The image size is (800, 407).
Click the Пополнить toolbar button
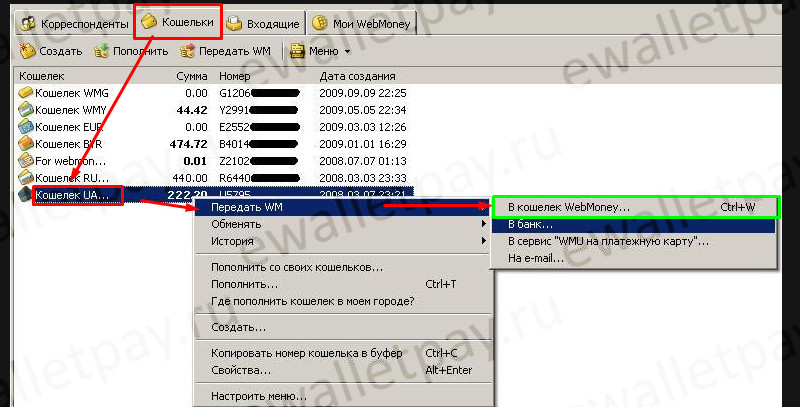click(131, 51)
